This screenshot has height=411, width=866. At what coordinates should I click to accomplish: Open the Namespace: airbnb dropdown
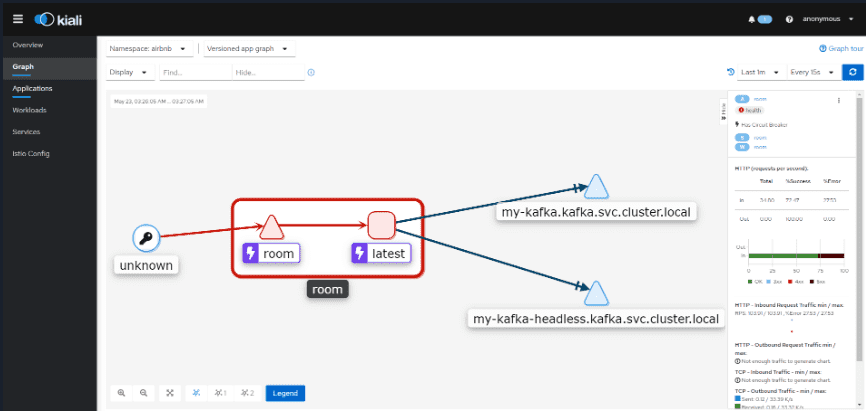150,49
